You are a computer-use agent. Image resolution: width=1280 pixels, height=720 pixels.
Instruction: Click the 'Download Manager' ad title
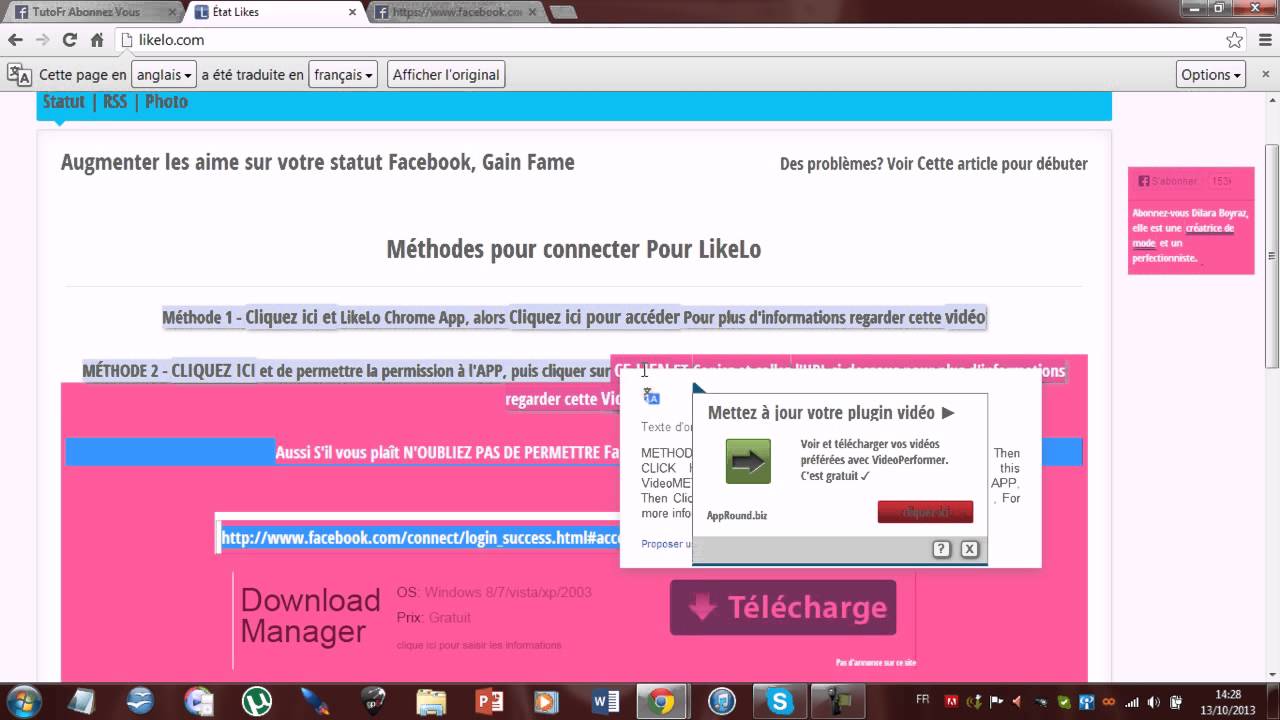(x=310, y=615)
